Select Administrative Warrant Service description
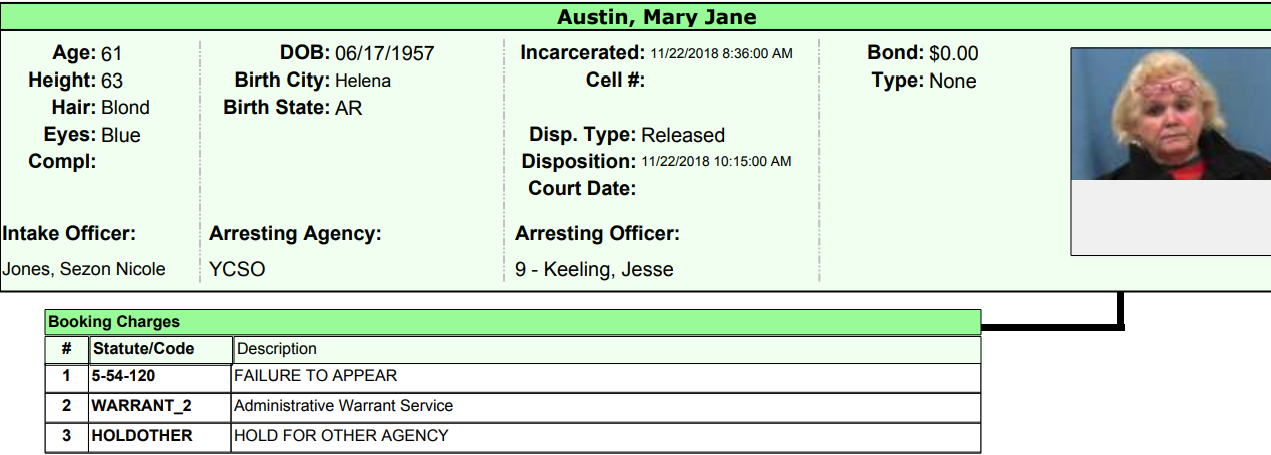 tap(343, 406)
